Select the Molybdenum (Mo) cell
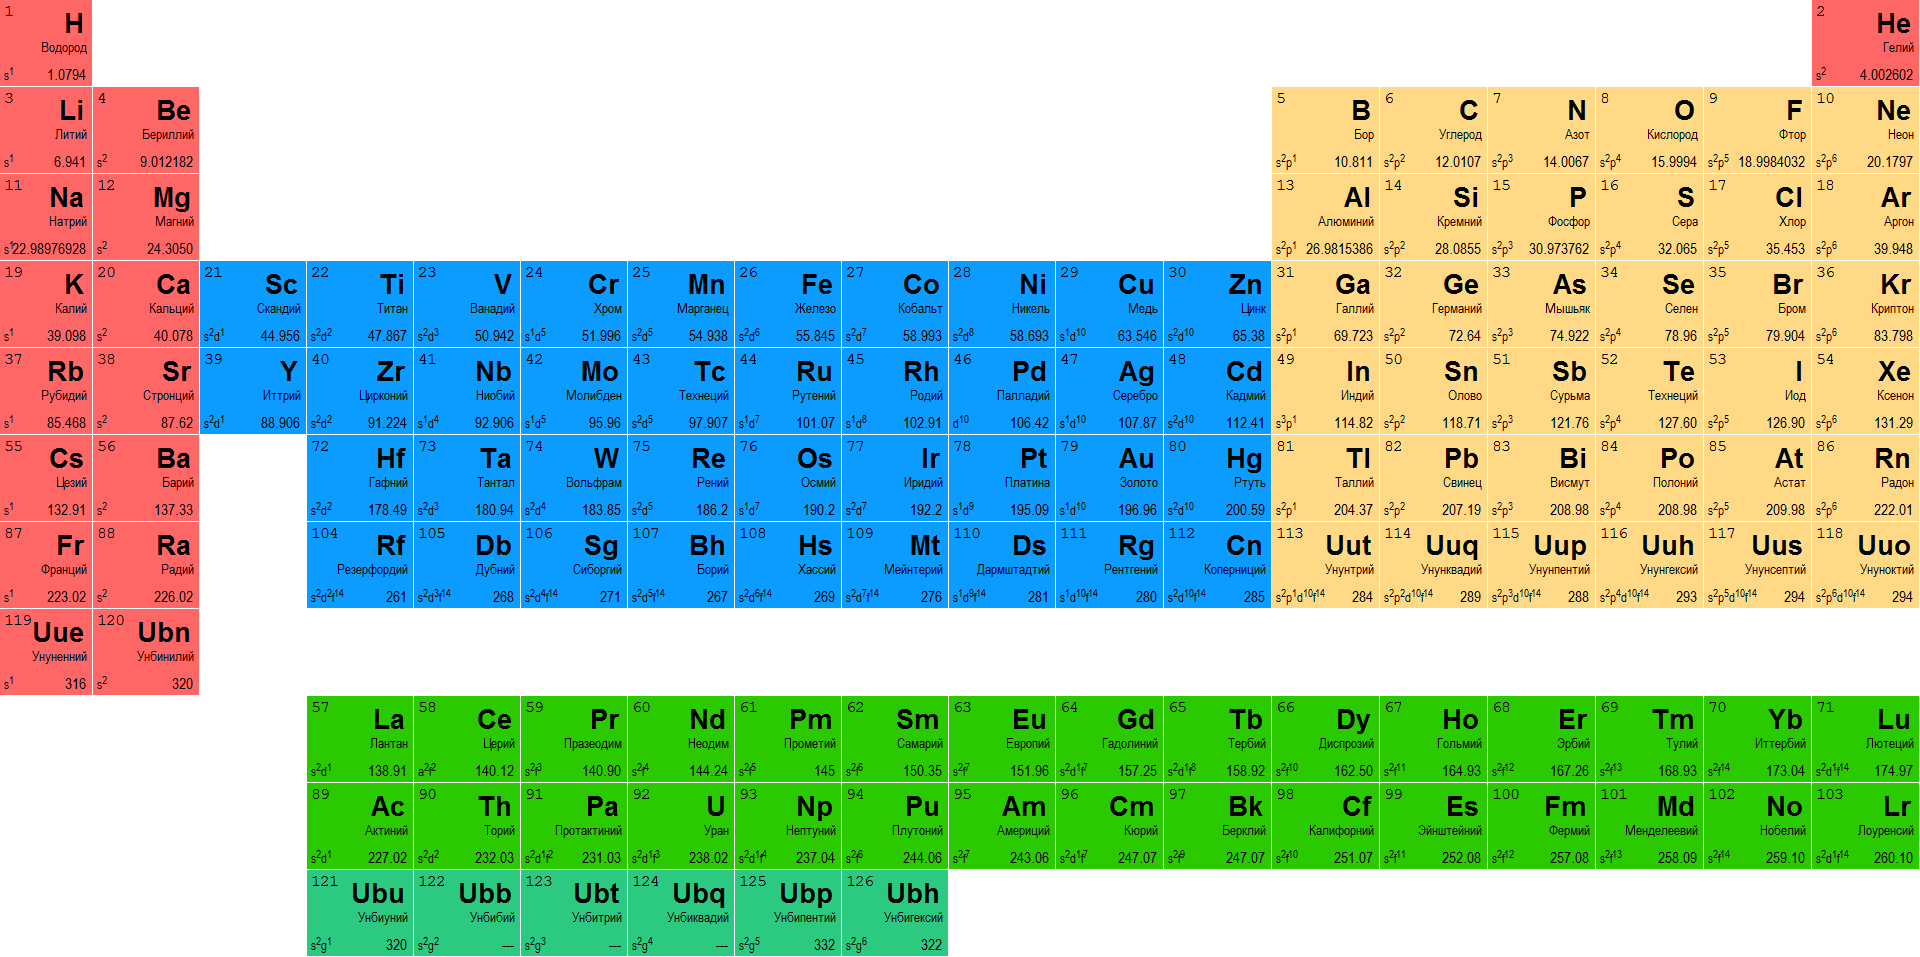1920x957 pixels. [574, 391]
